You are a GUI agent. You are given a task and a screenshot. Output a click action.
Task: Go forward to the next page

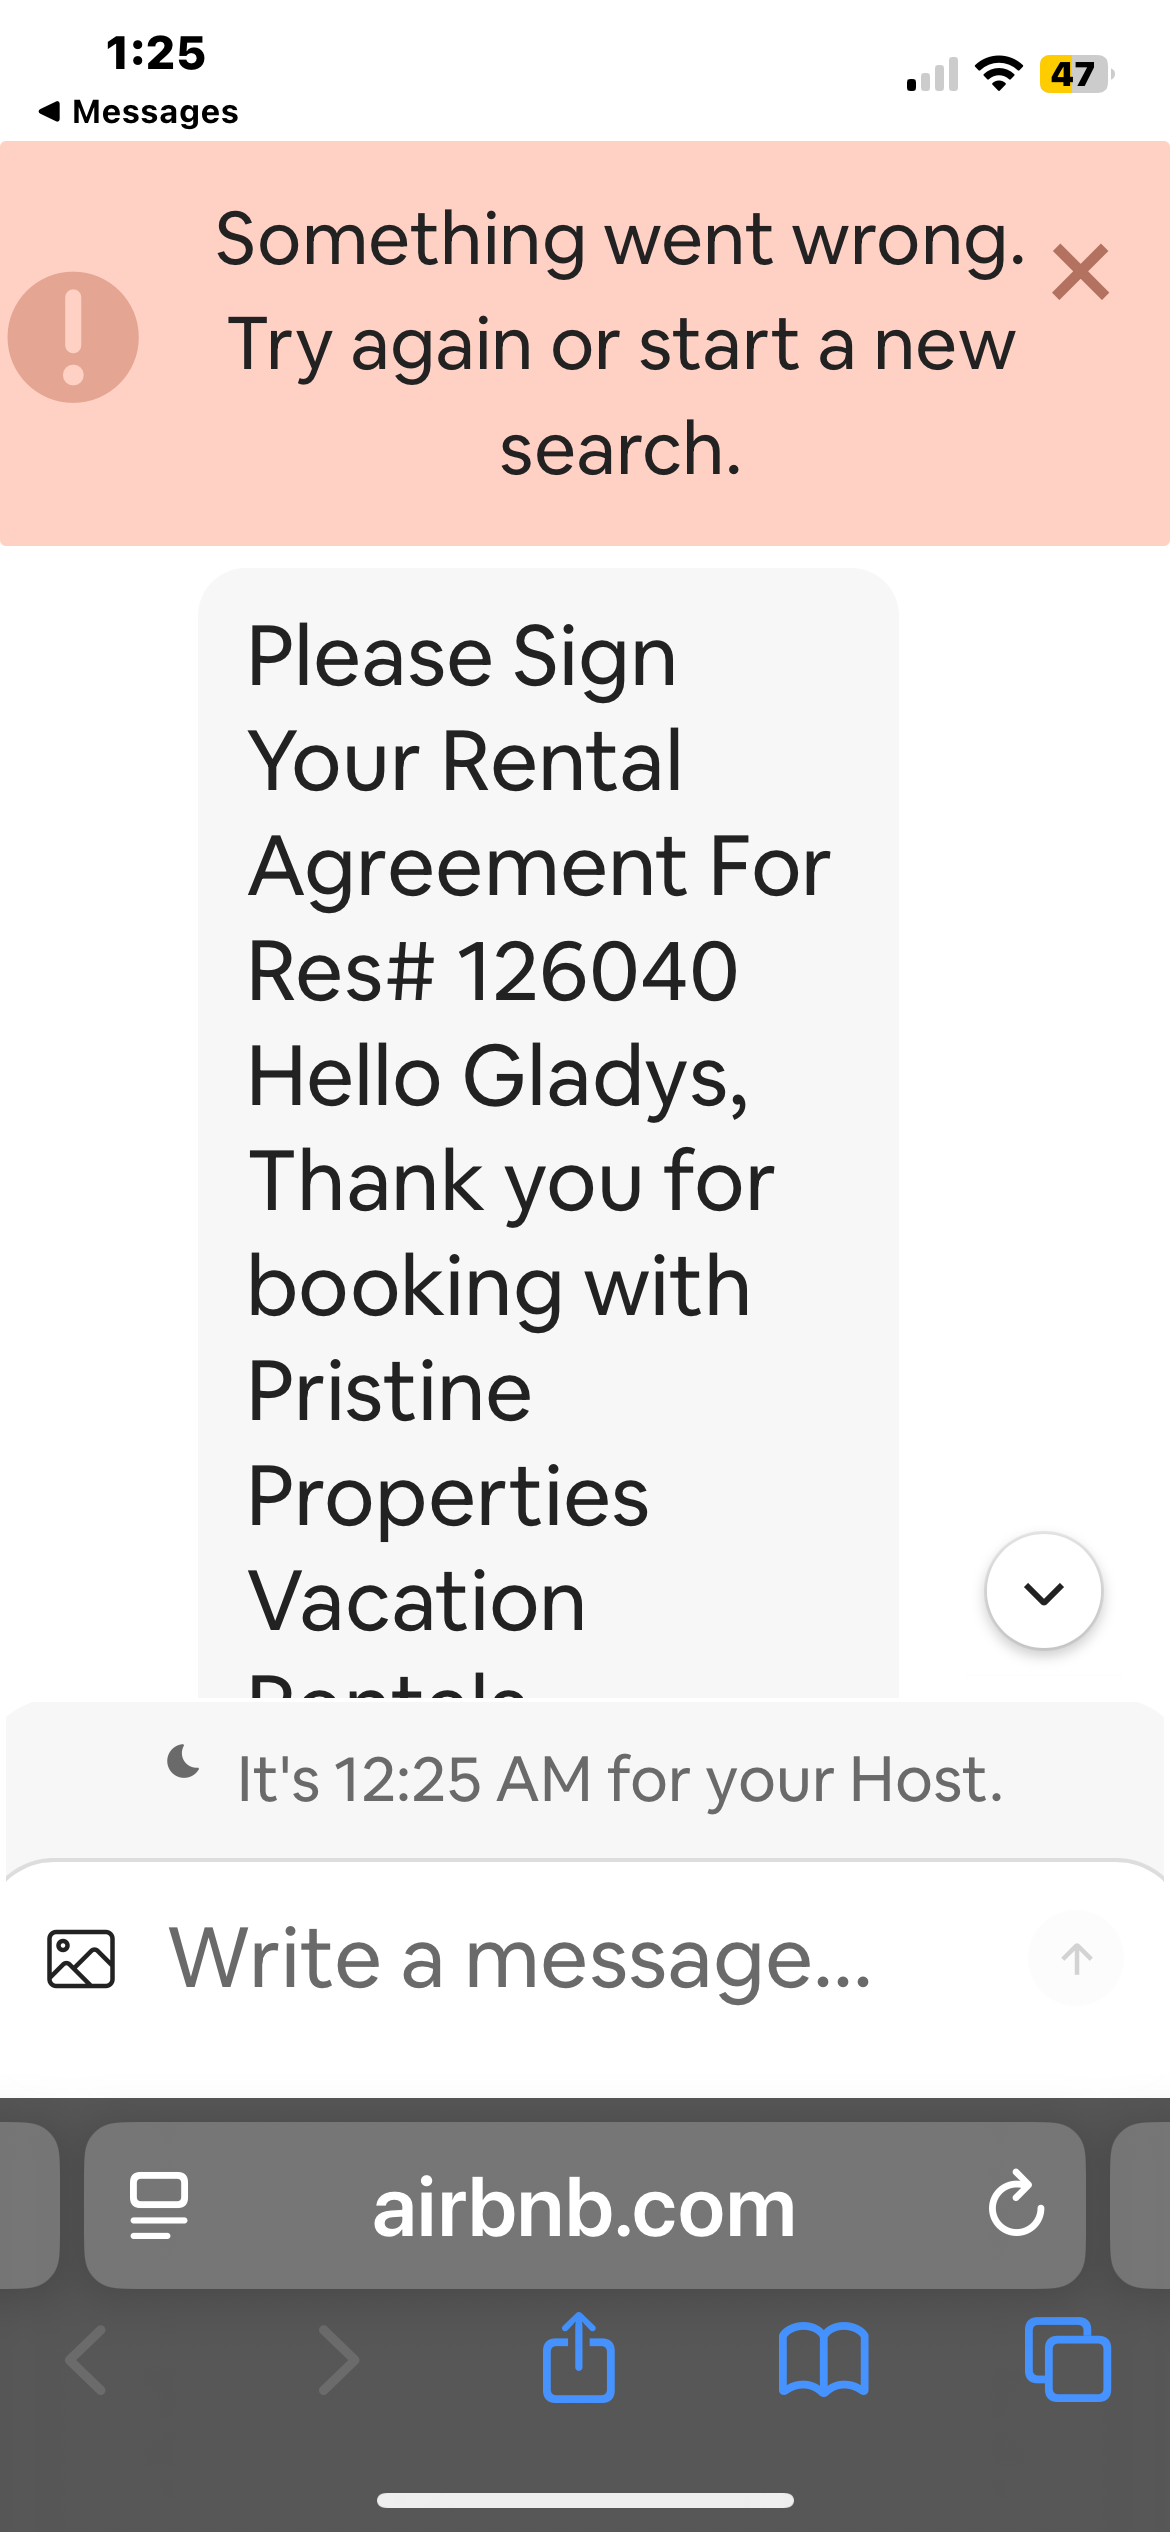pos(338,2360)
